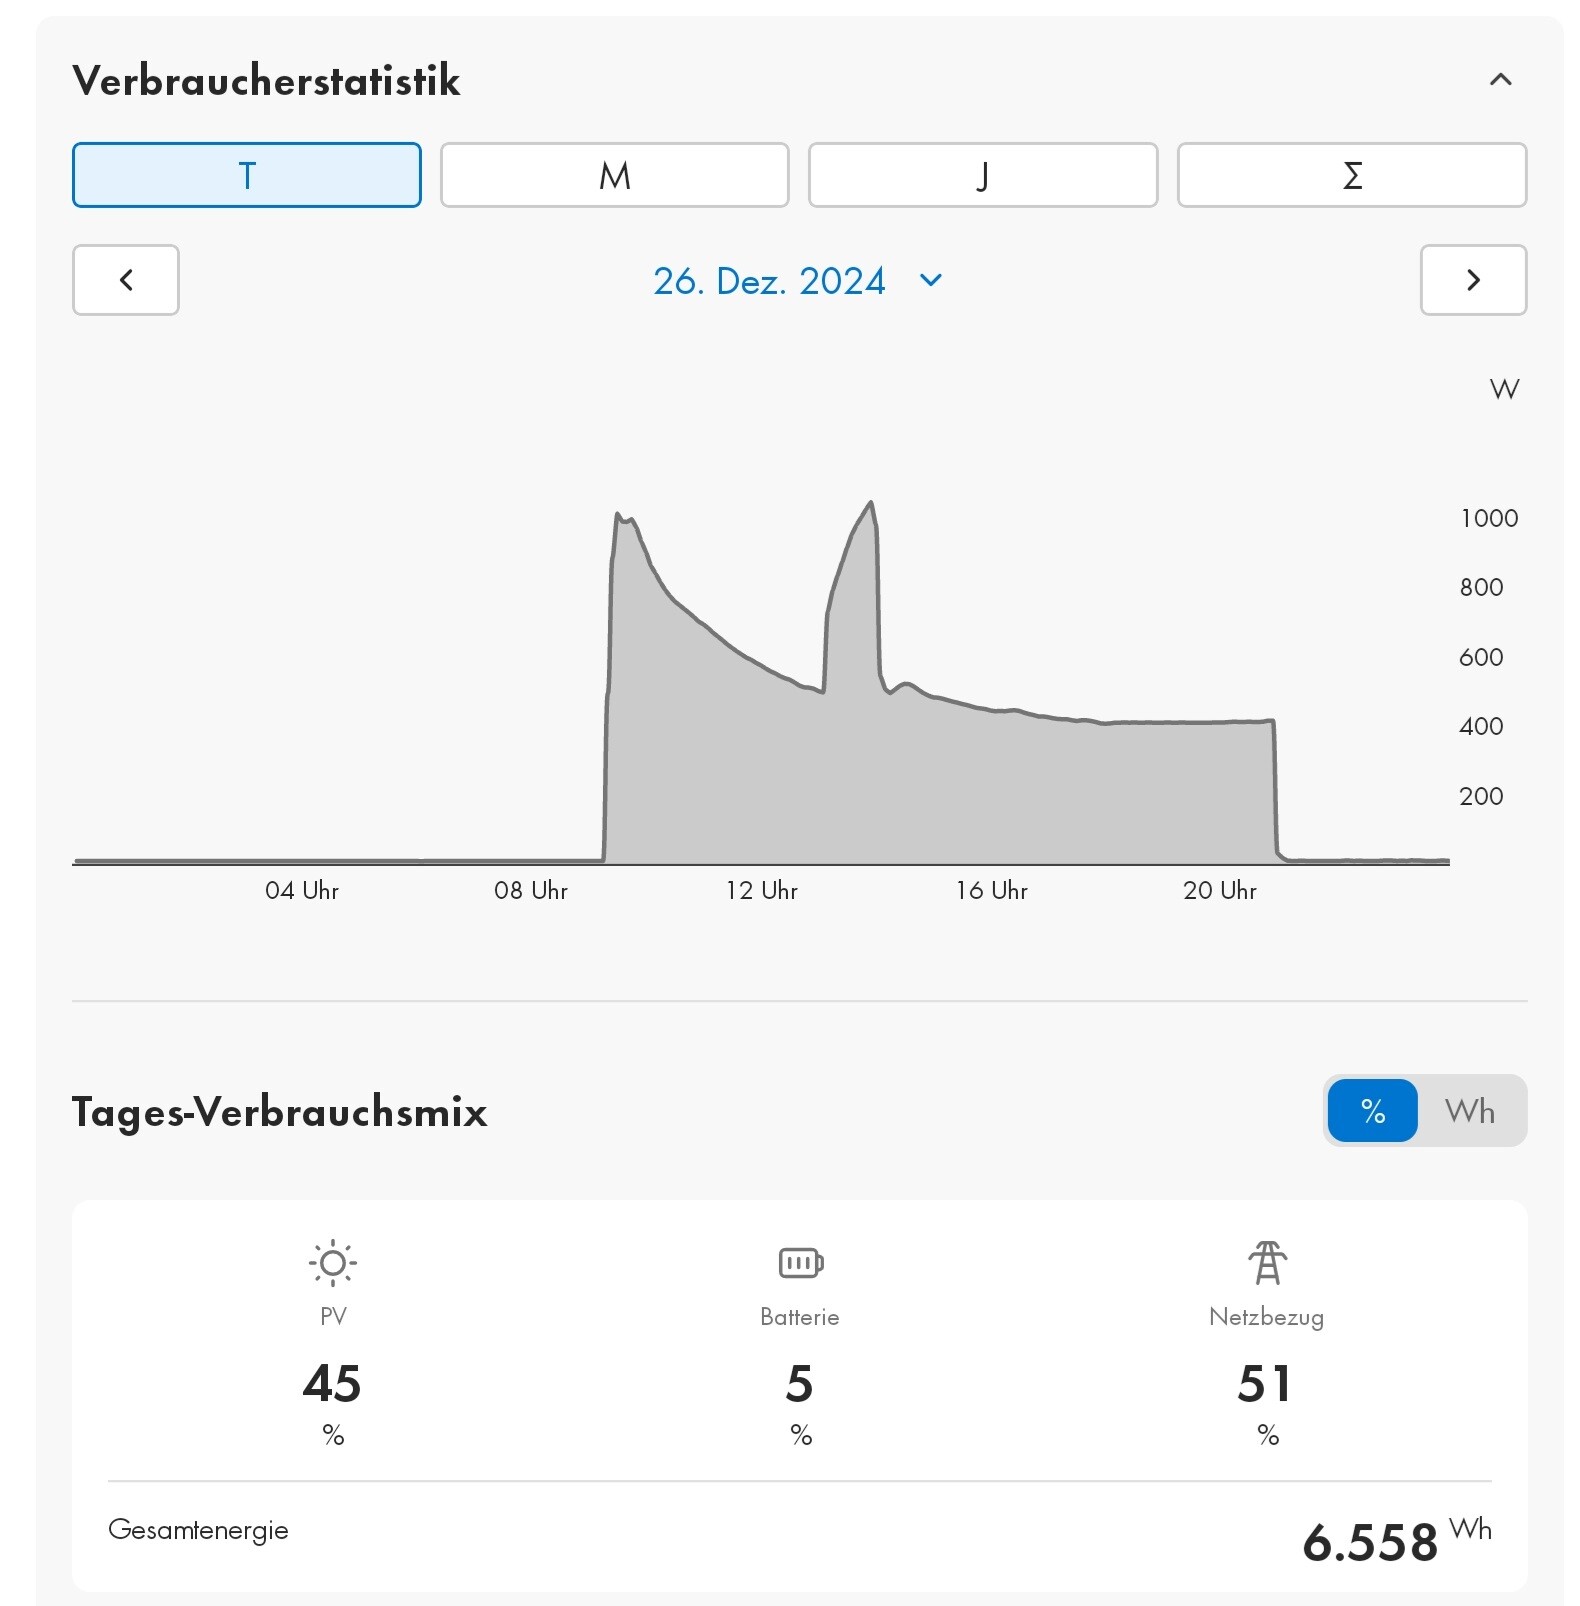
Task: Click the 5 % Batterie value
Action: pos(800,1384)
